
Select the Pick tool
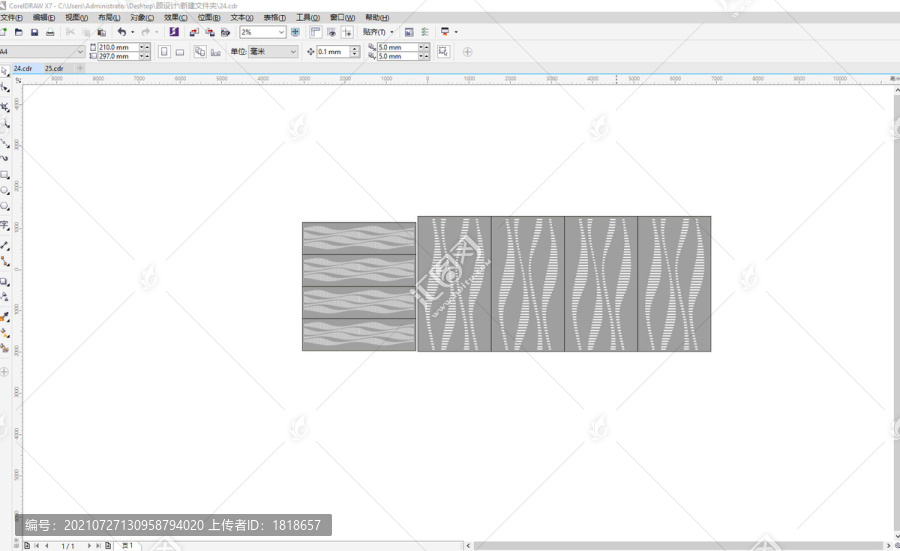coord(5,71)
